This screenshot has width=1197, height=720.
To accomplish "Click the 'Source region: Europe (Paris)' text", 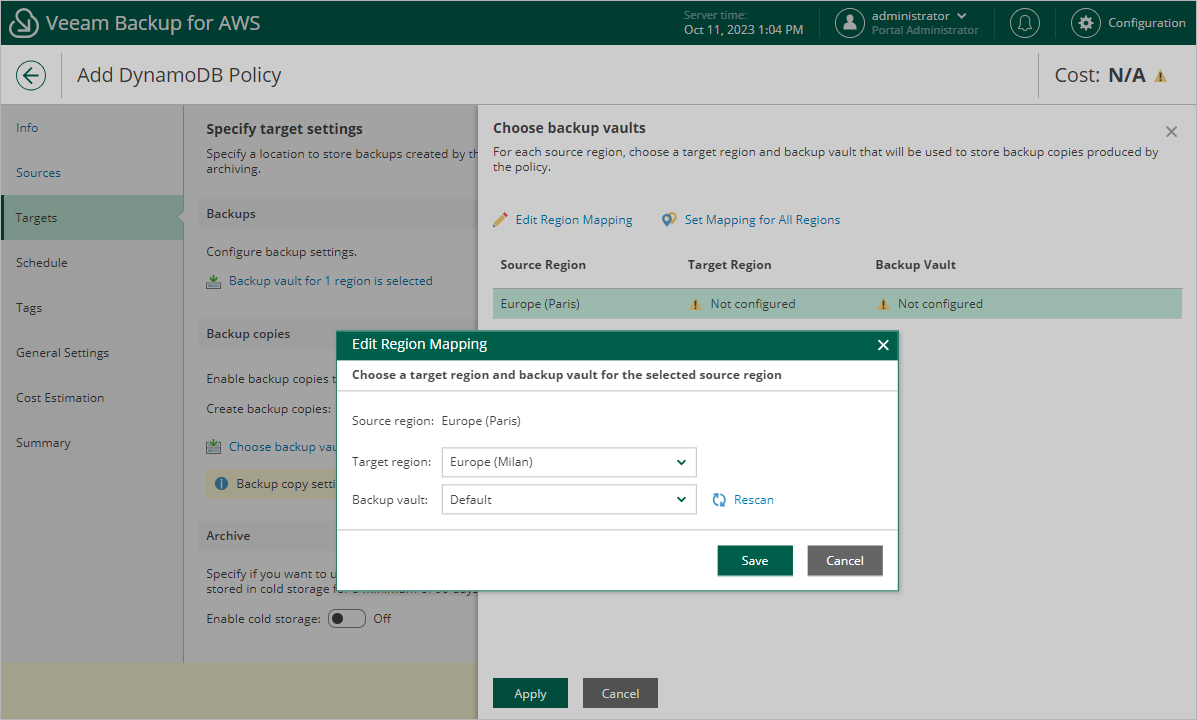I will click(436, 421).
